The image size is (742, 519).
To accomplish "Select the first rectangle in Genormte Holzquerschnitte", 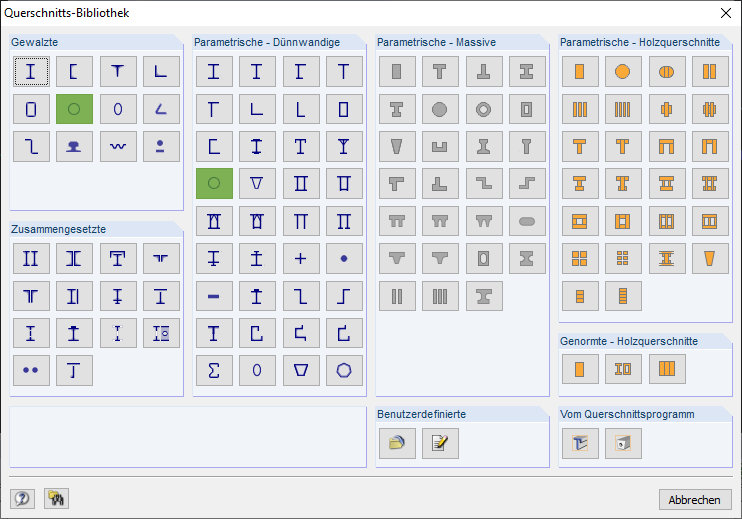I will 578,370.
